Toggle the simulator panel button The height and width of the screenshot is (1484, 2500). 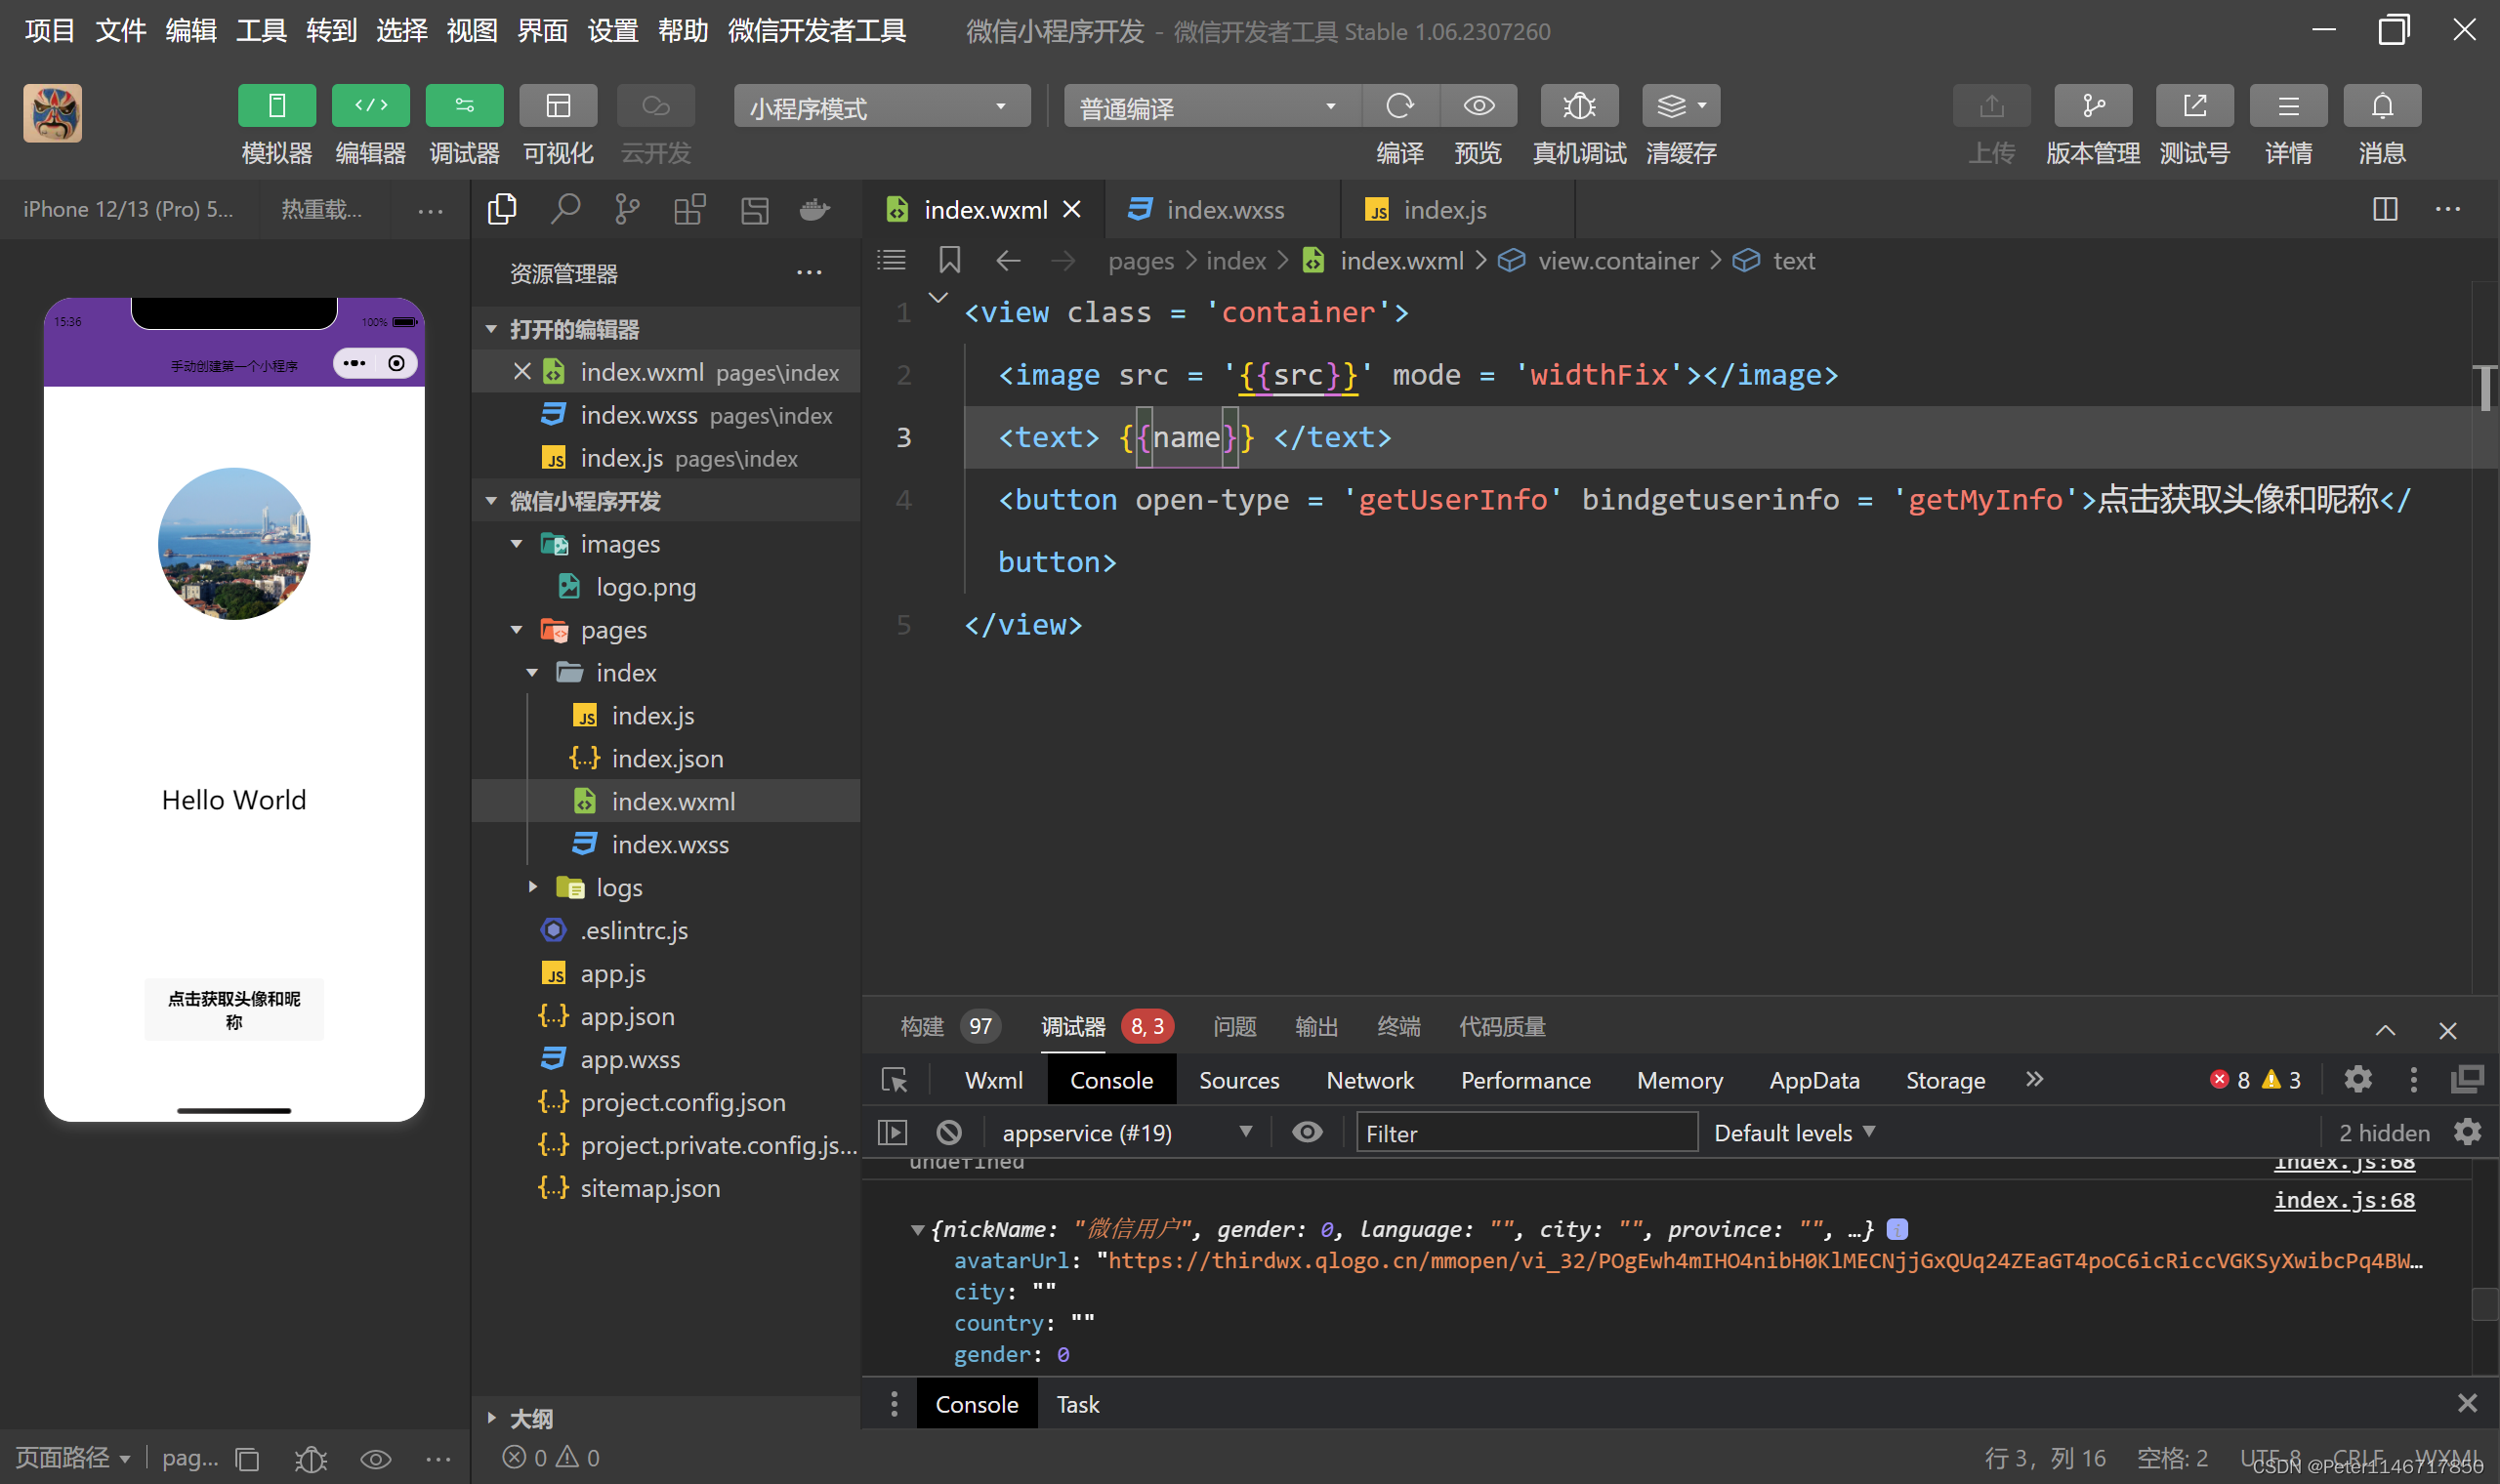tap(277, 106)
